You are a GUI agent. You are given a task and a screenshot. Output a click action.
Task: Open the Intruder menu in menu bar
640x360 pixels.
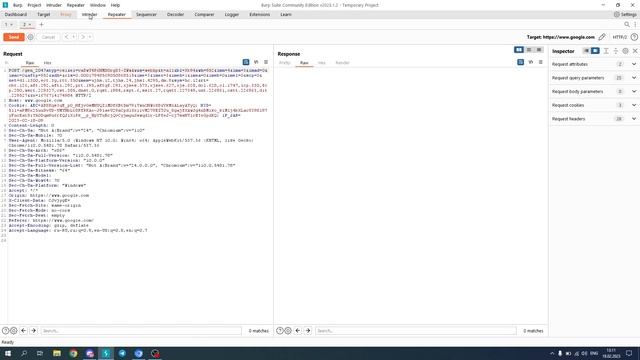click(53, 5)
